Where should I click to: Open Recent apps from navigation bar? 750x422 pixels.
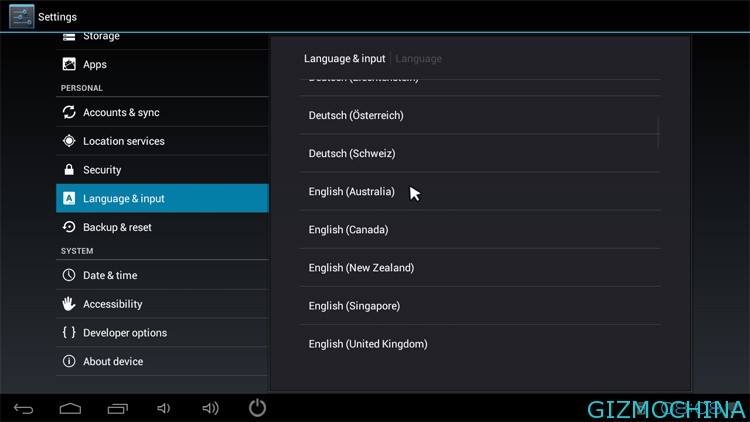(x=117, y=408)
